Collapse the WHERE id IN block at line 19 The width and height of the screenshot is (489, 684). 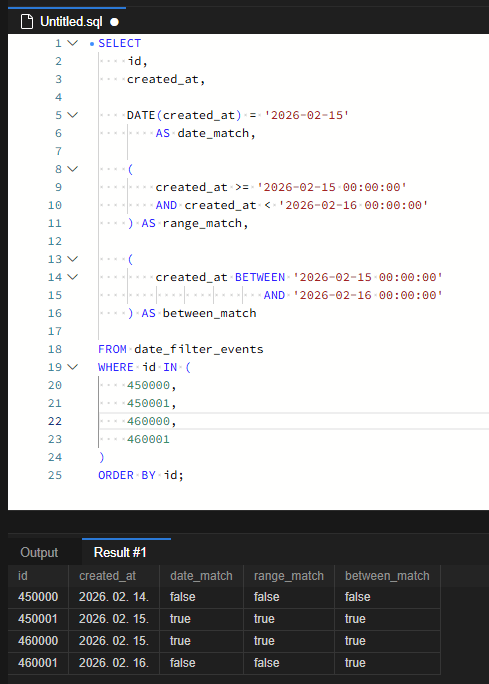pos(72,367)
